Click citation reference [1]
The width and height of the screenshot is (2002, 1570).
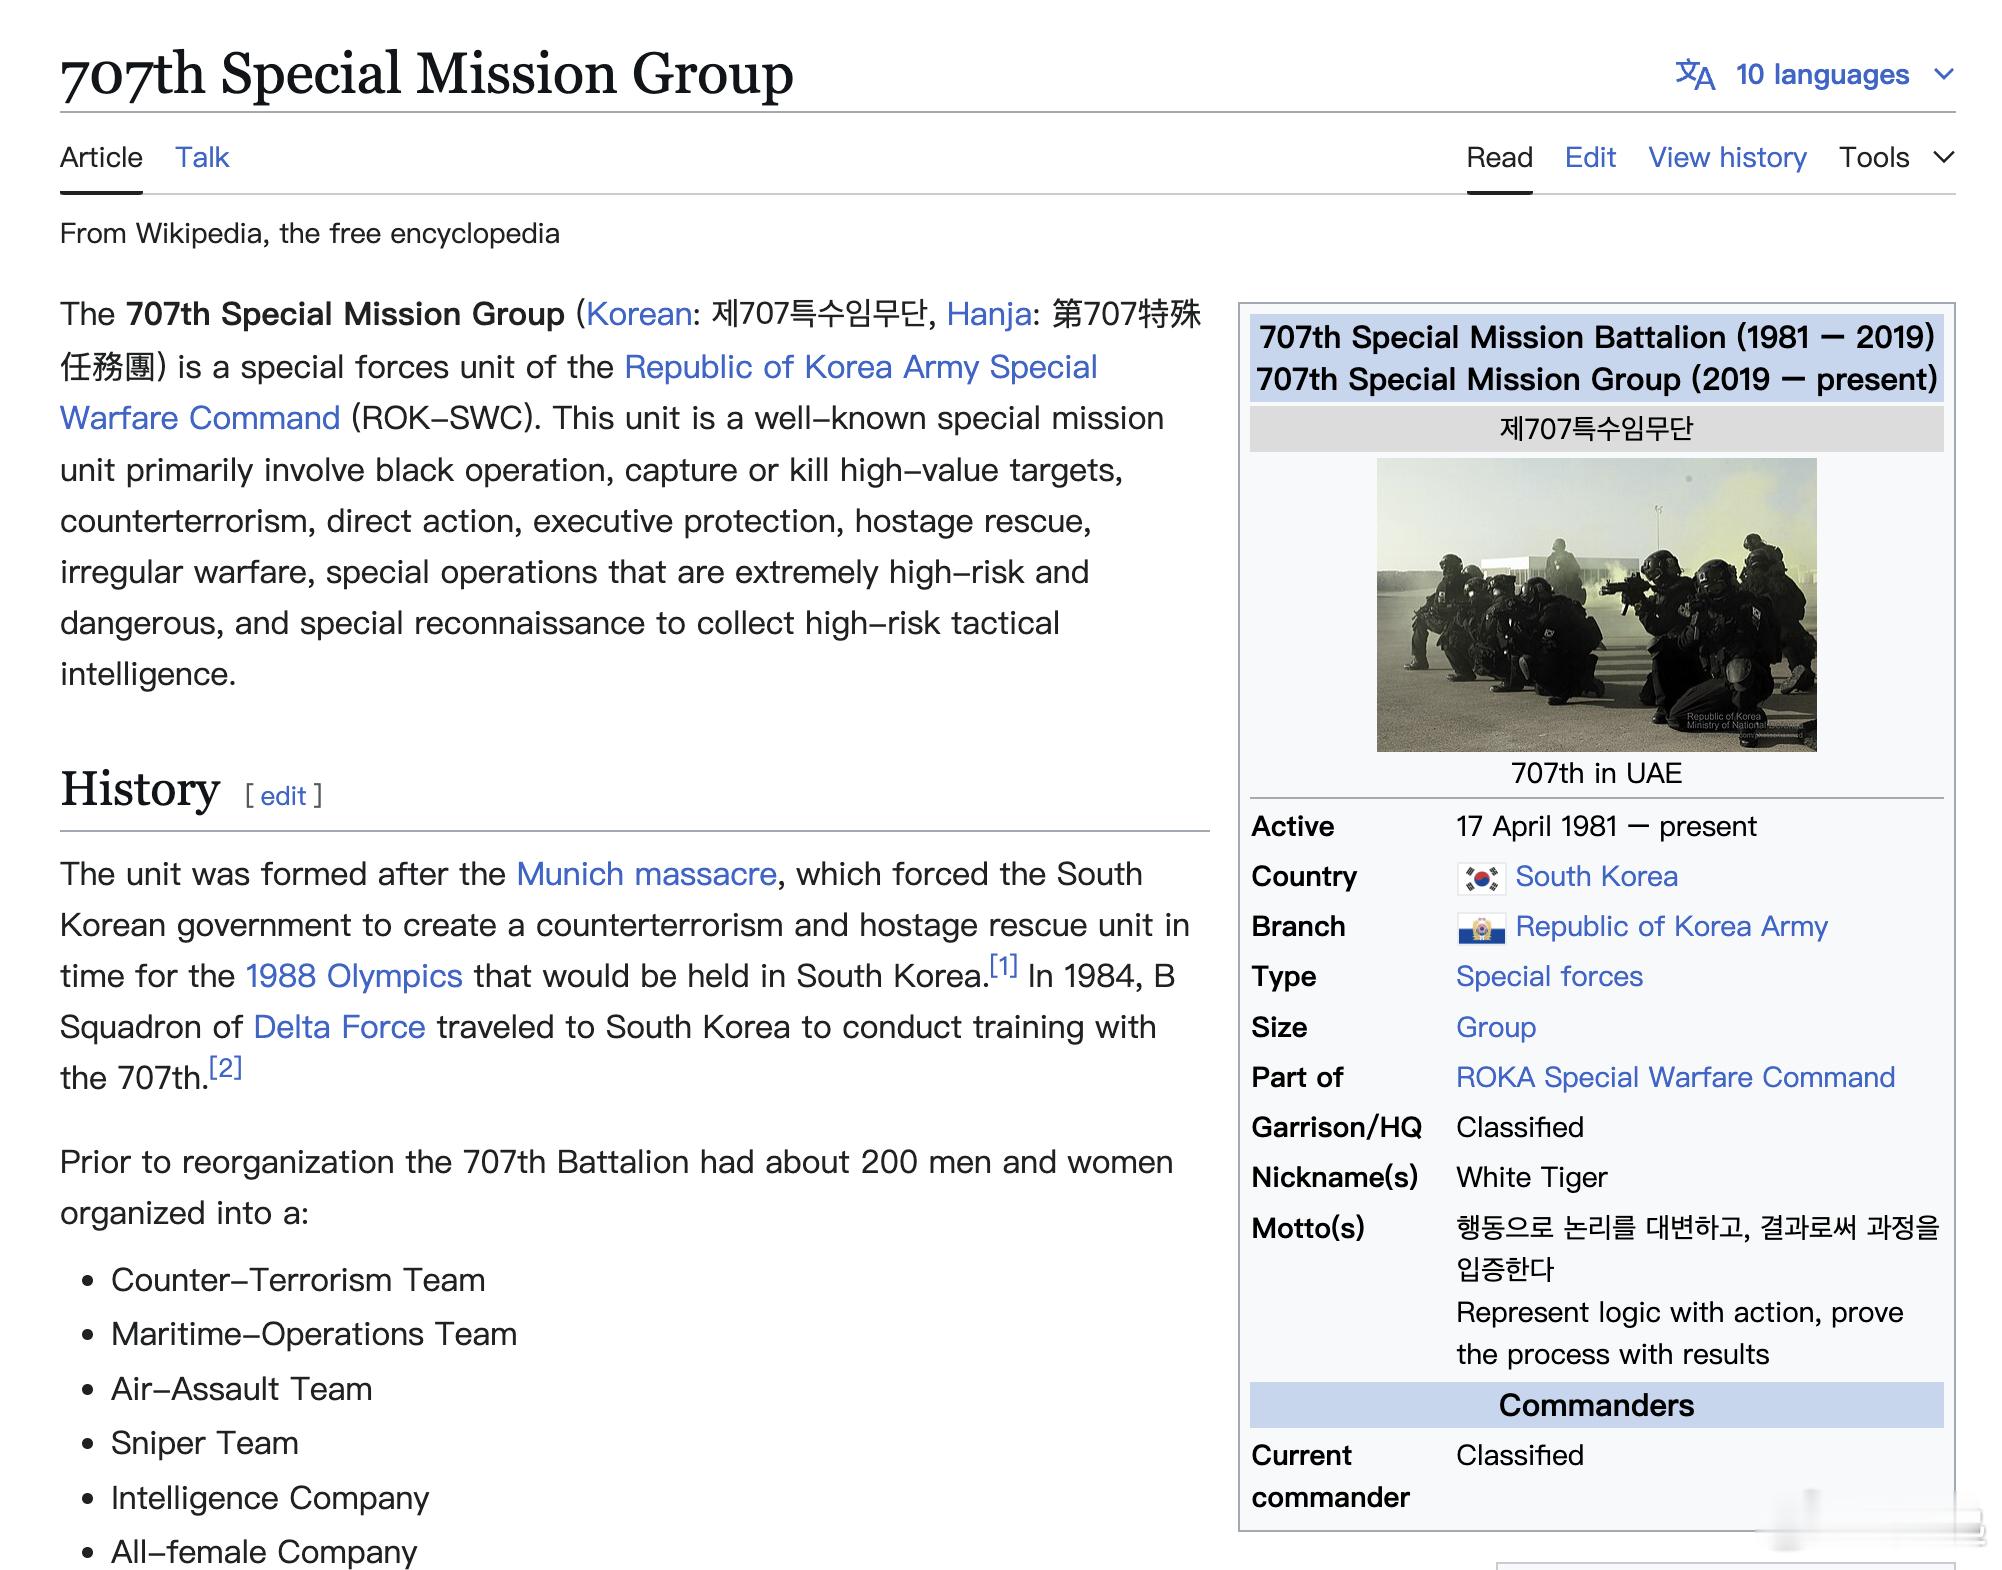coord(1003,966)
